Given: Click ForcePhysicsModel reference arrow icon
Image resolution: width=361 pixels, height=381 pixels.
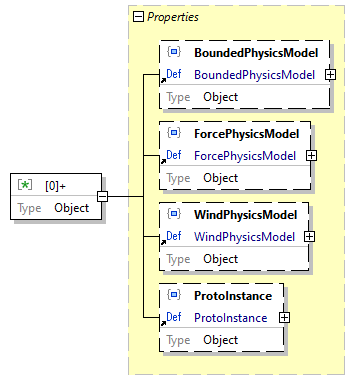Looking at the screenshot, I should click(x=163, y=161).
